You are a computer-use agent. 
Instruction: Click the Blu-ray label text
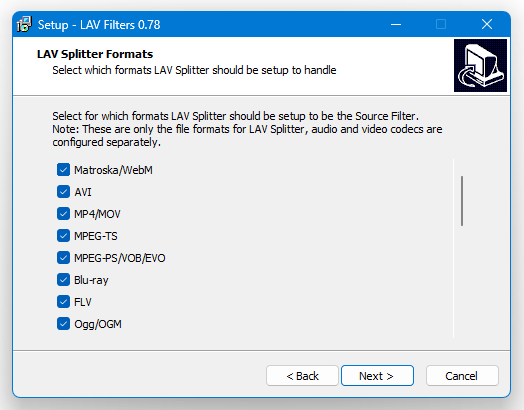[x=91, y=280]
